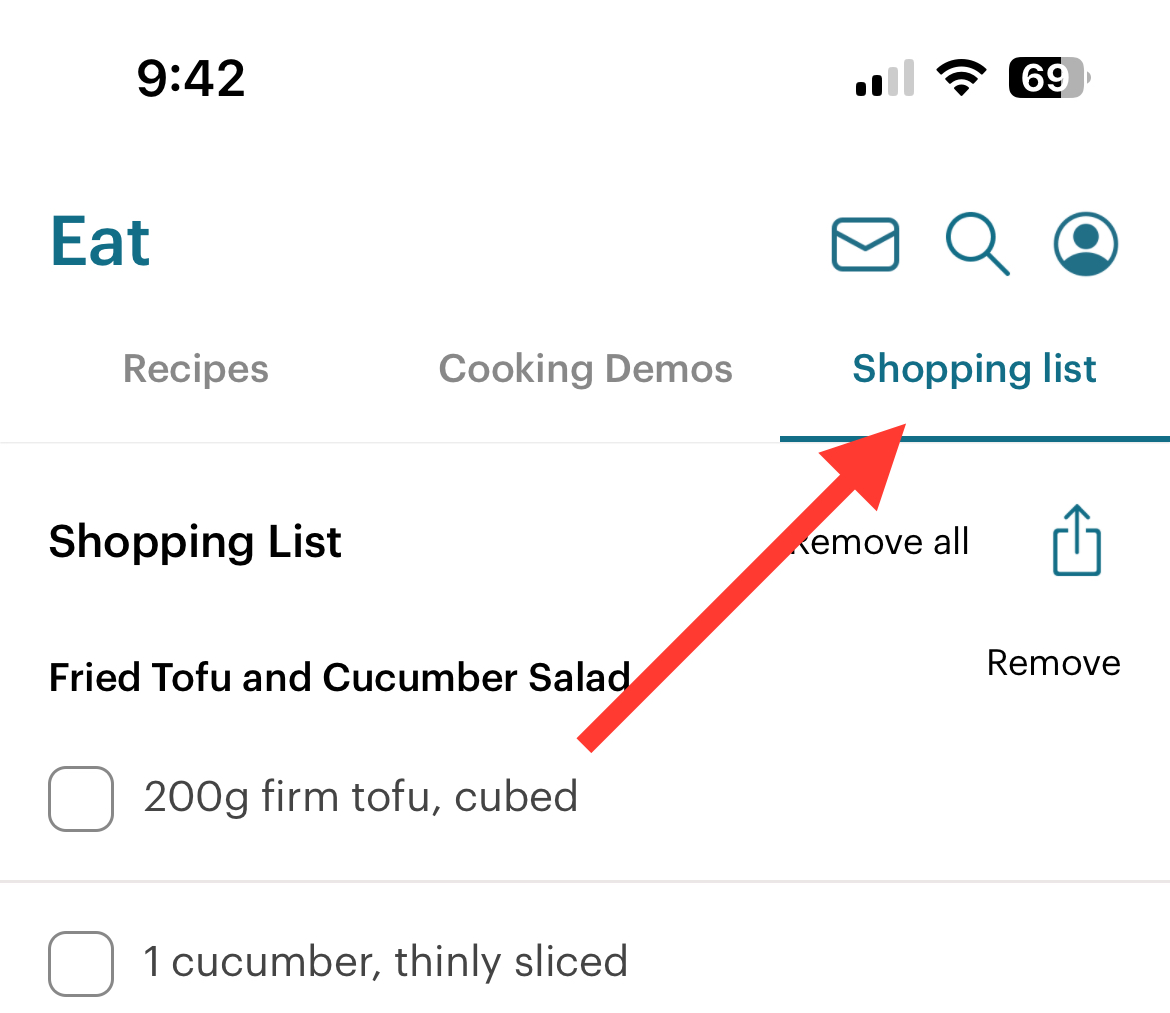Tap the cellular signal bars icon

coord(885,78)
